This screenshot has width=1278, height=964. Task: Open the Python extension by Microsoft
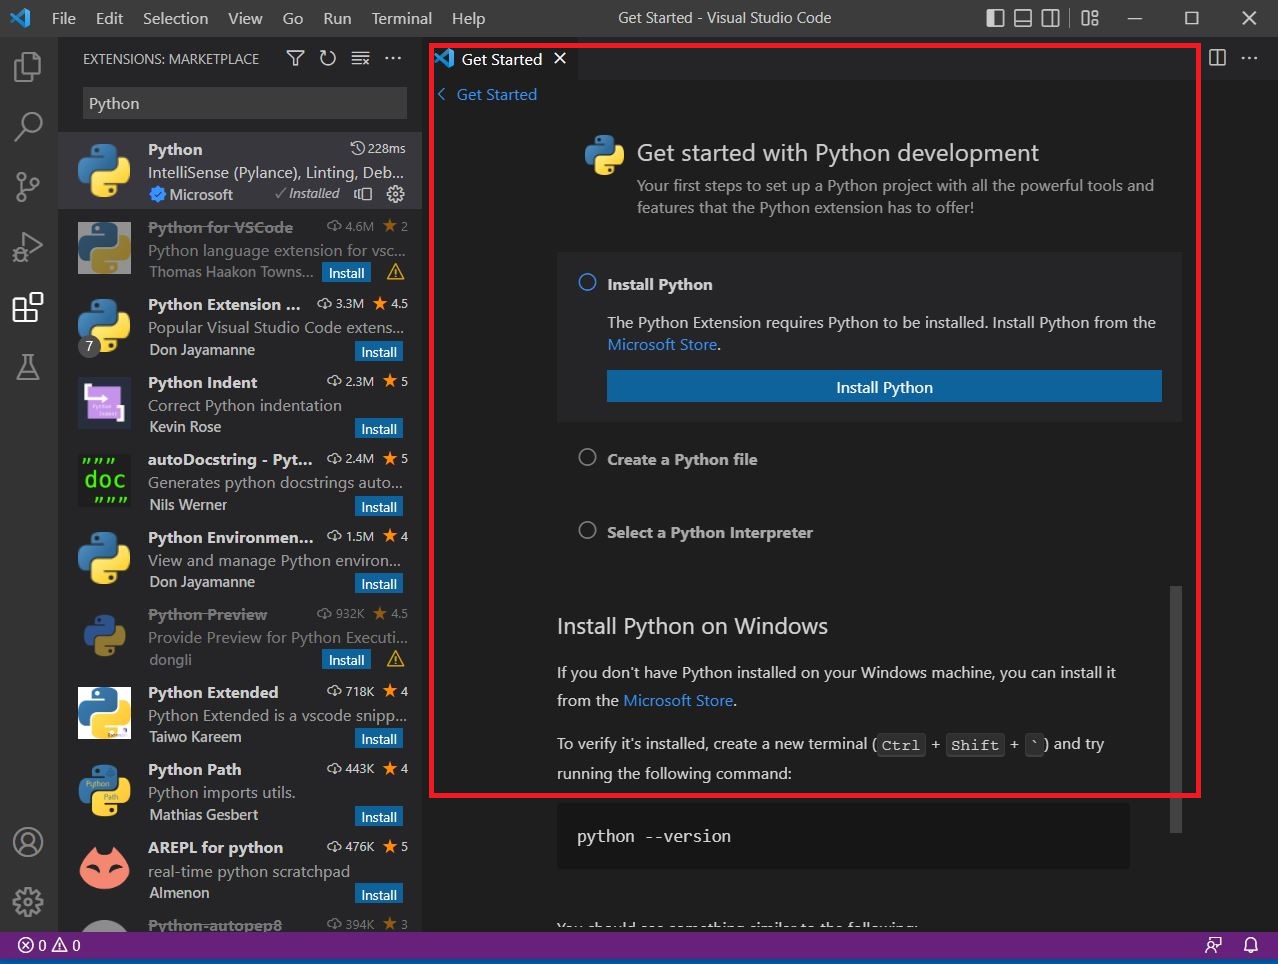[x=240, y=170]
